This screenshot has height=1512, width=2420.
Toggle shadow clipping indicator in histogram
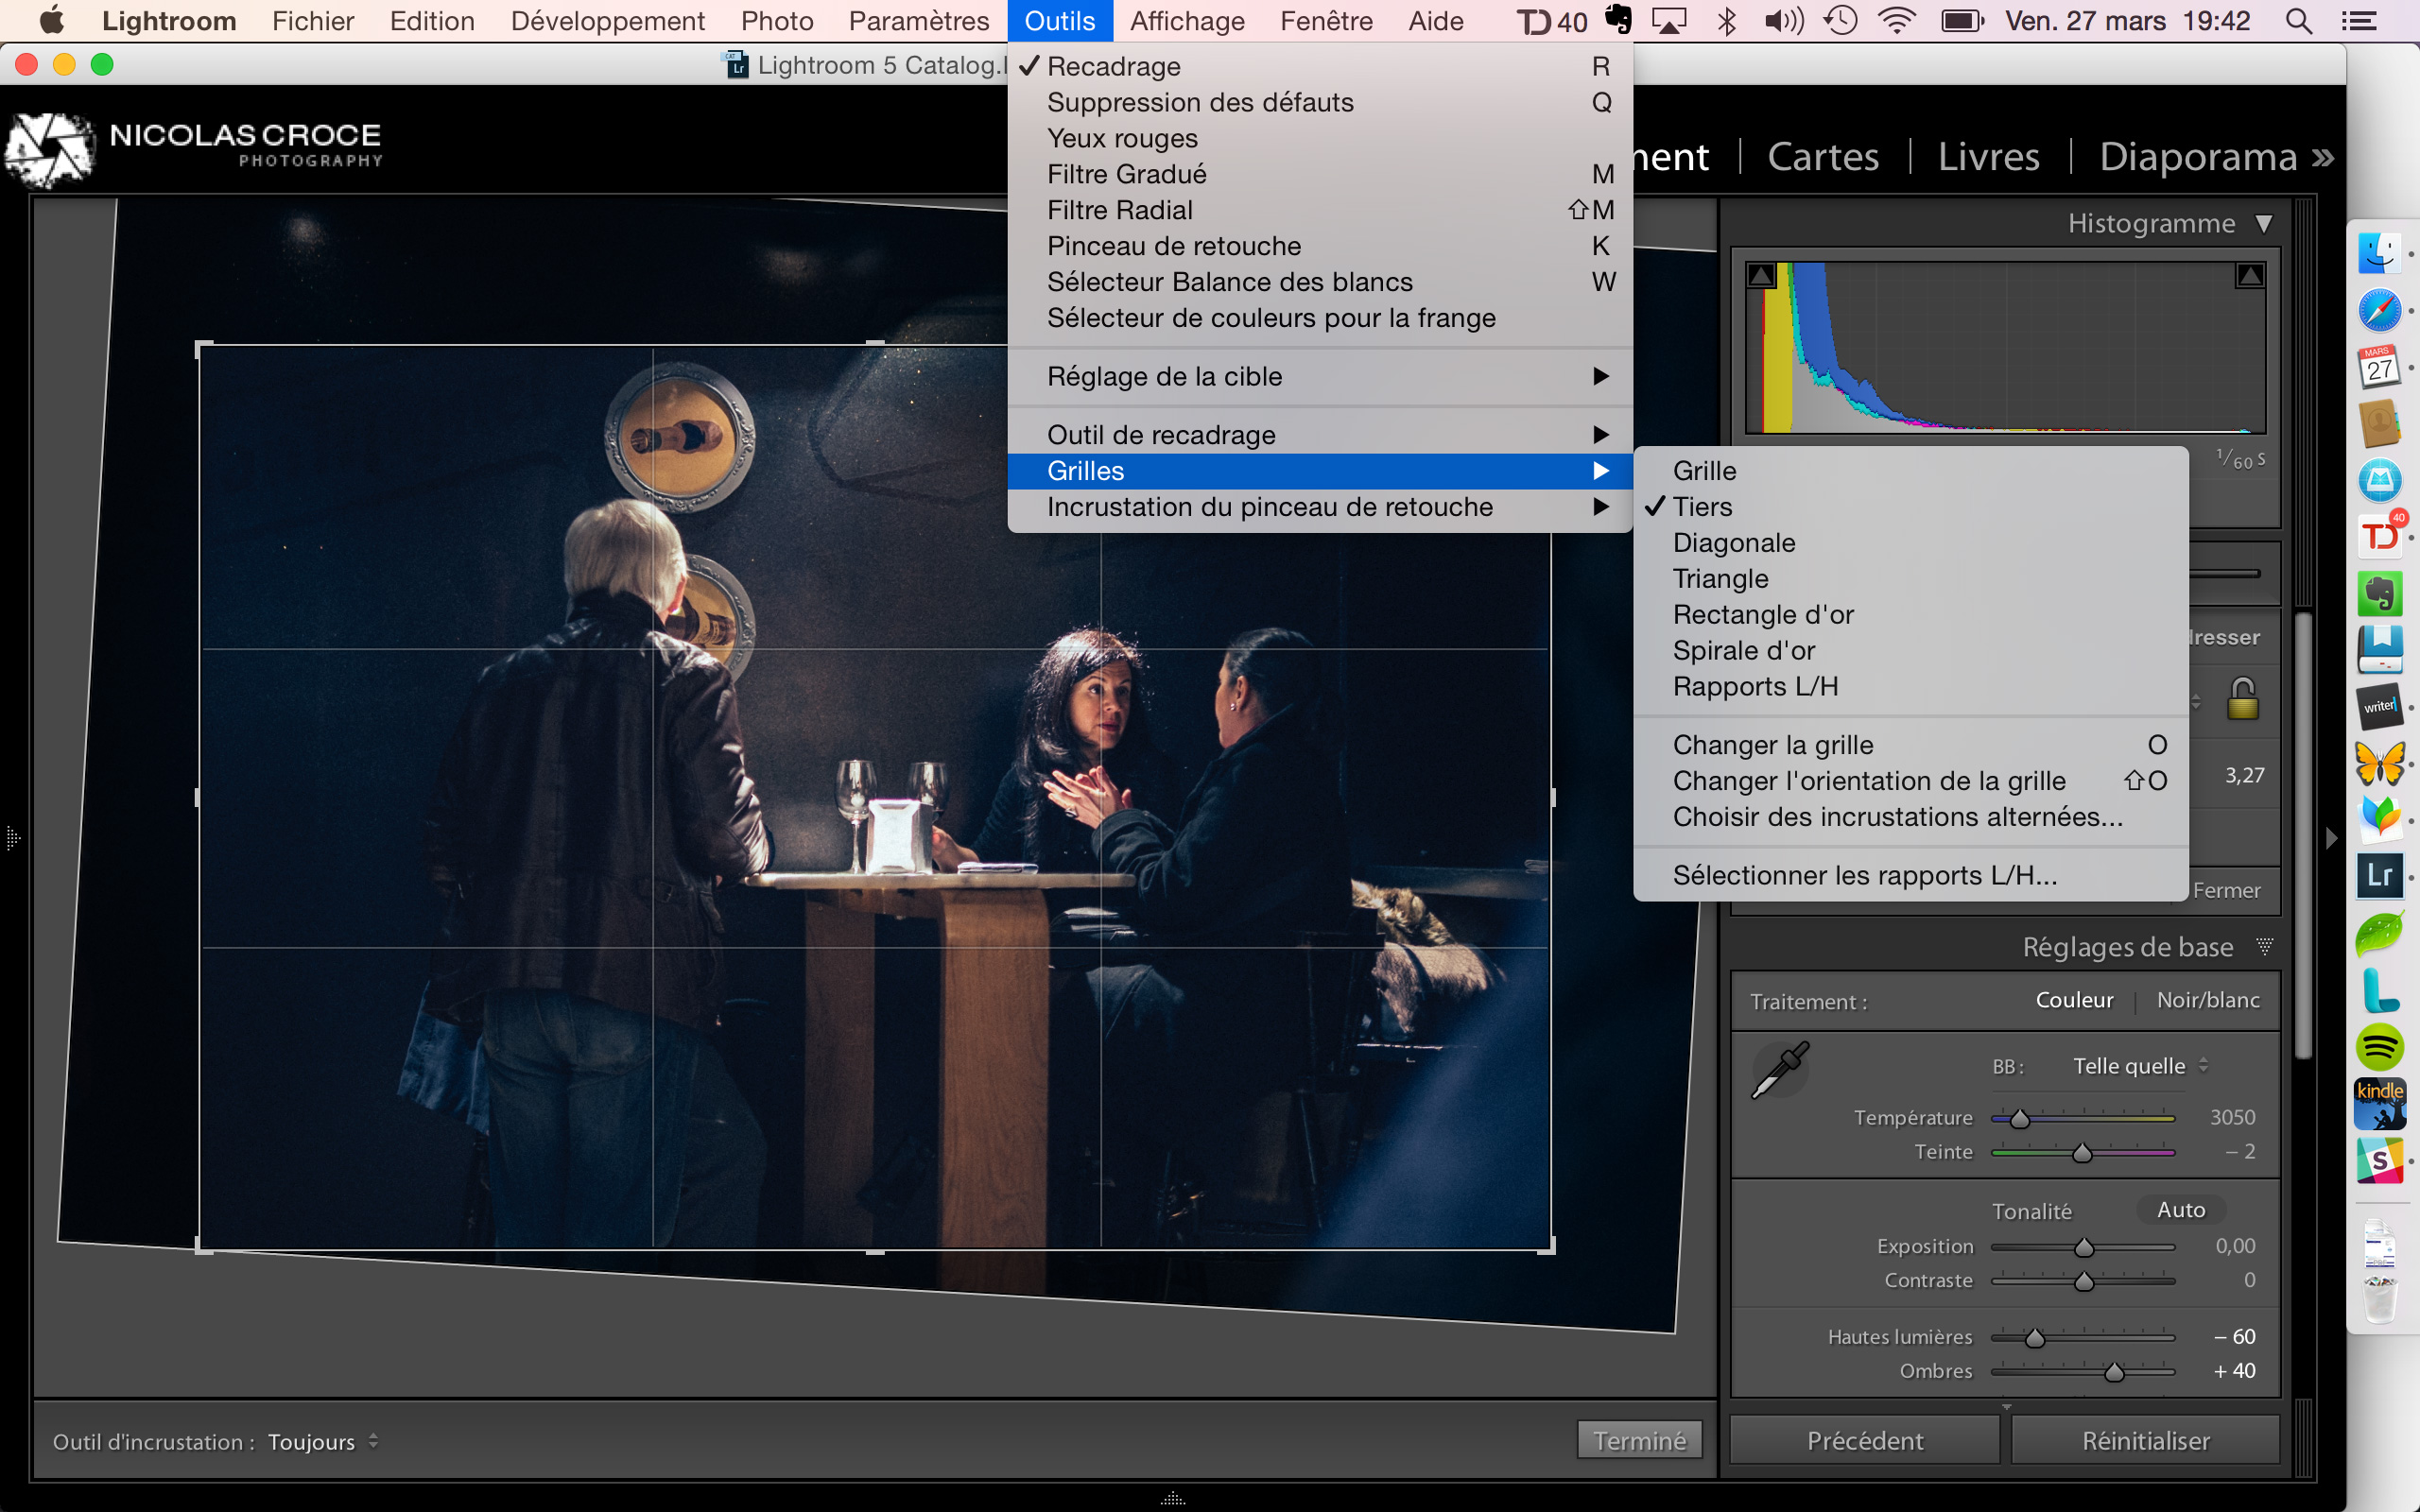(1762, 275)
